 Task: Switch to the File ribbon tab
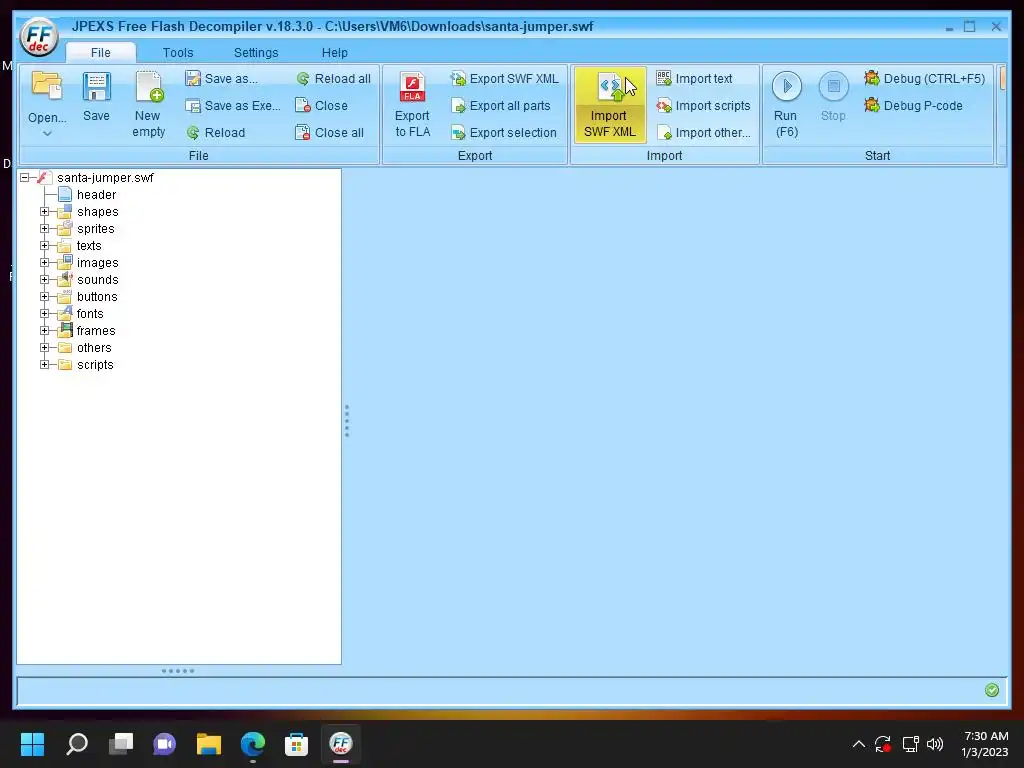click(x=101, y=53)
